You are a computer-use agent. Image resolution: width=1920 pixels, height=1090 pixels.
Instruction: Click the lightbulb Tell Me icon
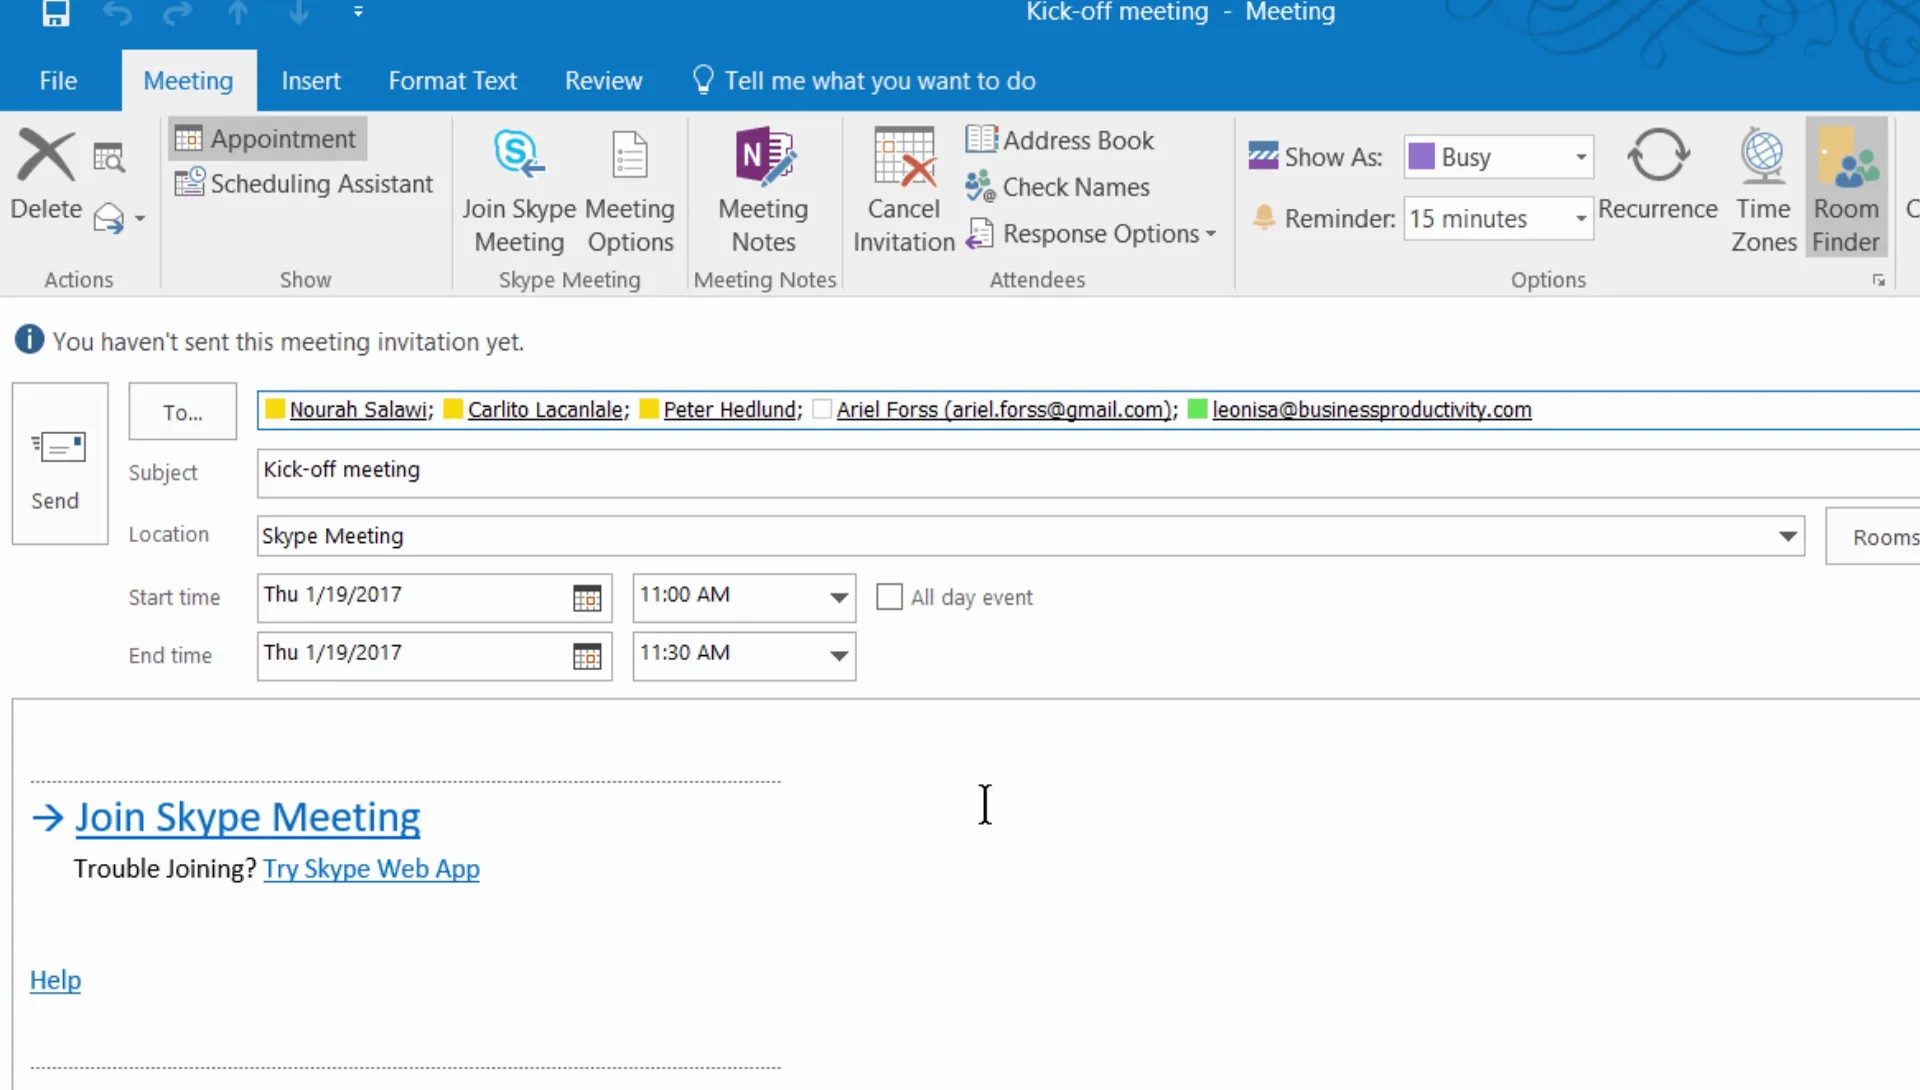pos(703,80)
